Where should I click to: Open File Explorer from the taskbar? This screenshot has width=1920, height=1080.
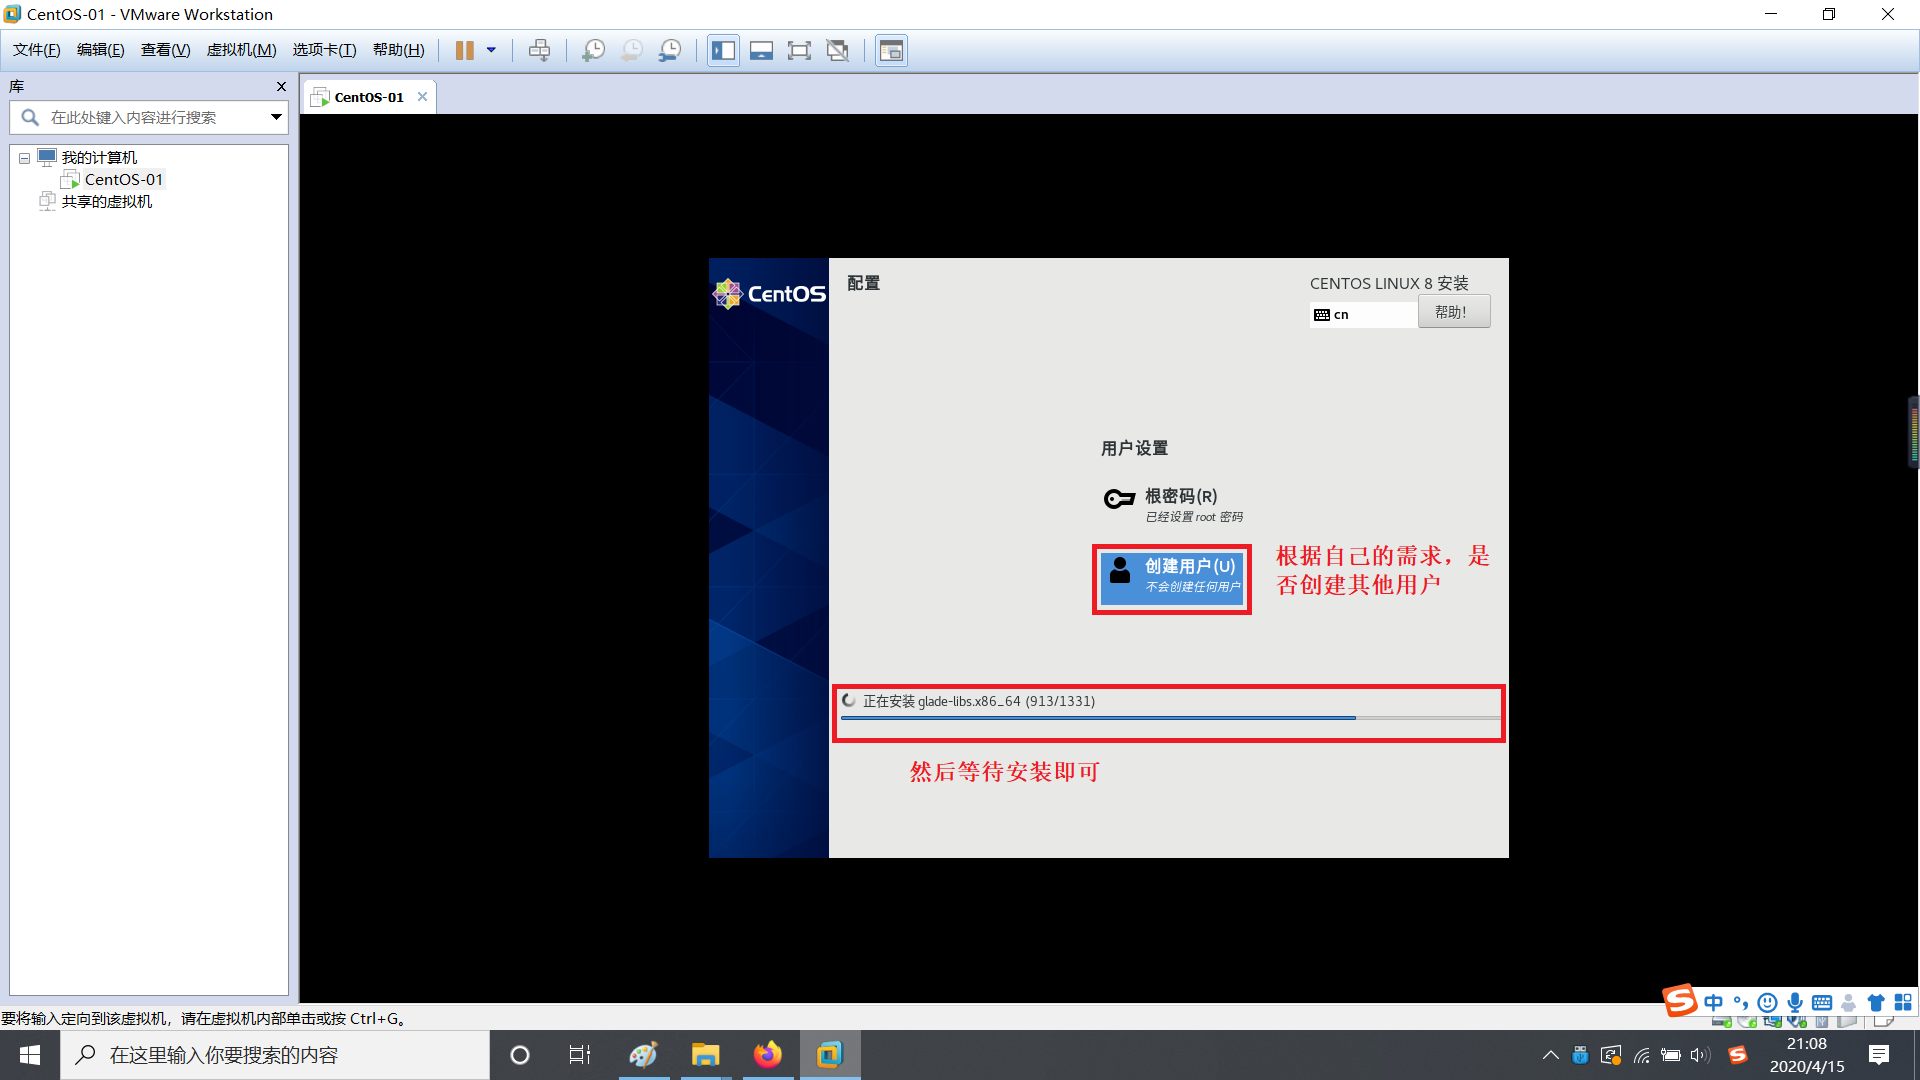point(705,1055)
